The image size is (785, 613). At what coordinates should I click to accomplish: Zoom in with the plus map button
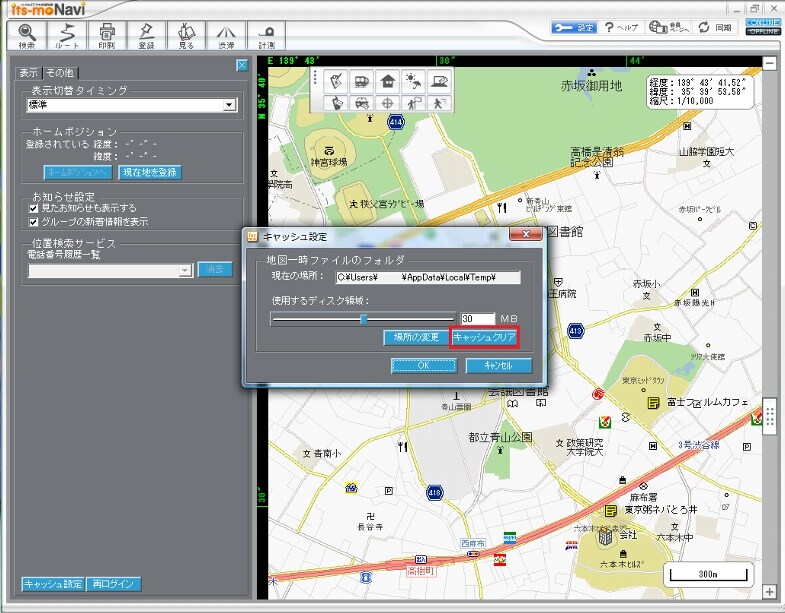pos(769,592)
